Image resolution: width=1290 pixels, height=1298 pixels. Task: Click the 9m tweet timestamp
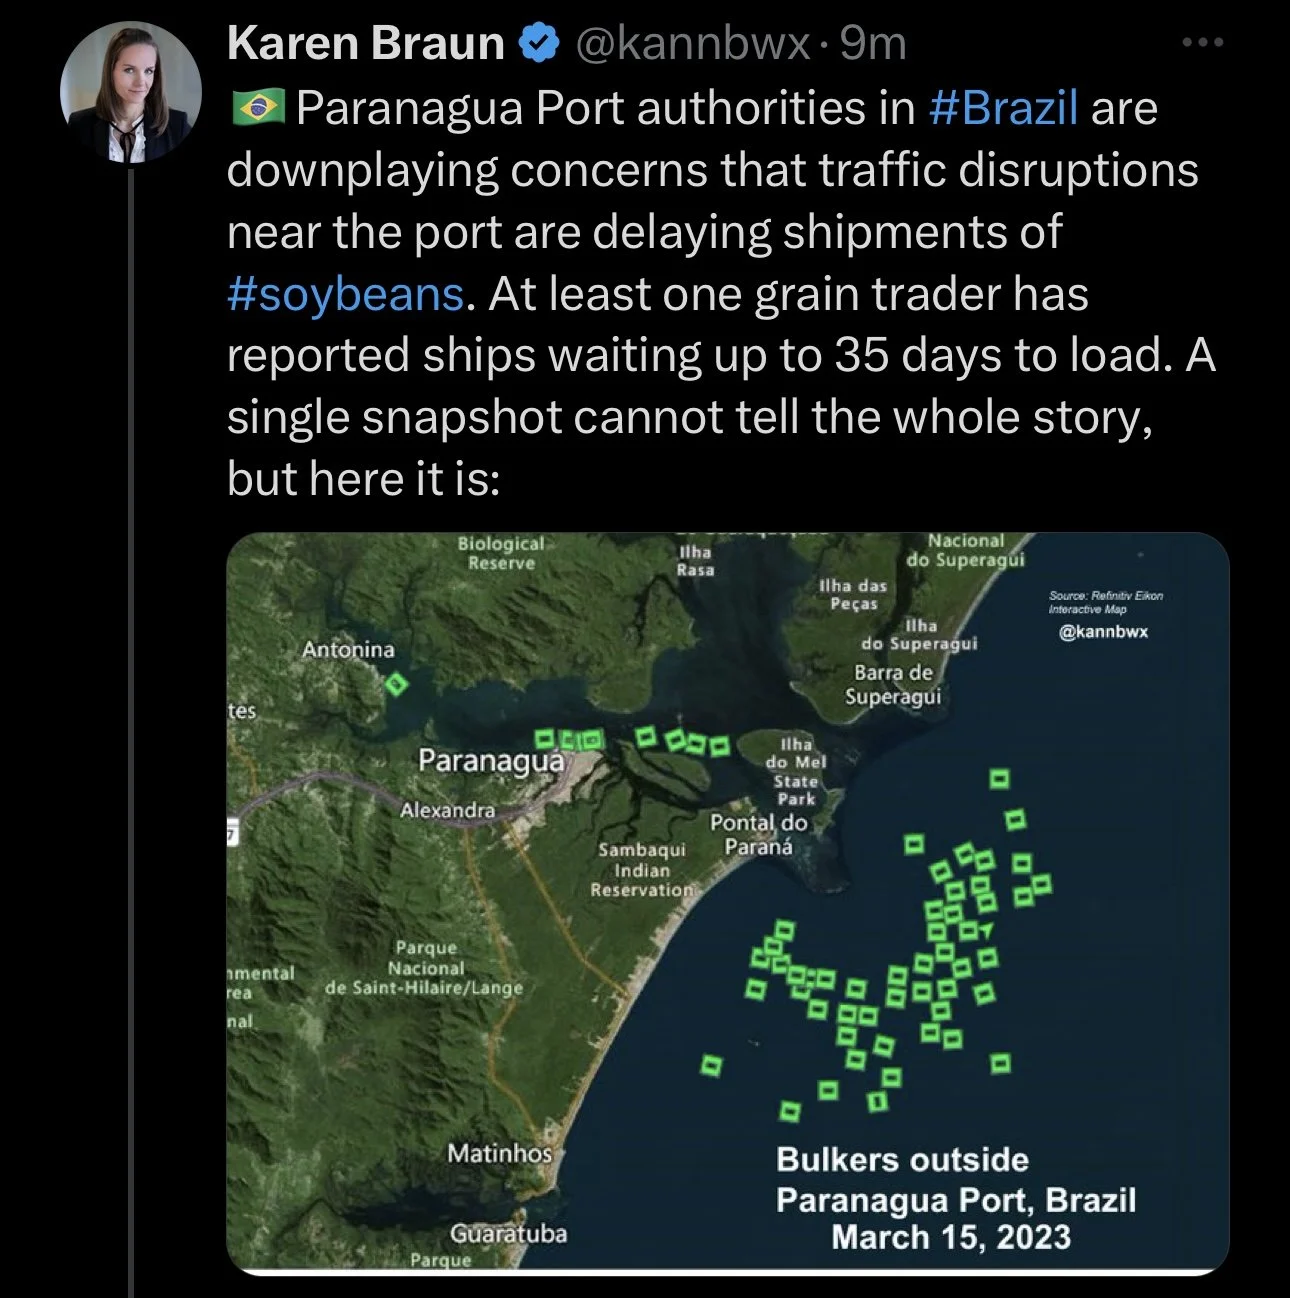point(873,44)
